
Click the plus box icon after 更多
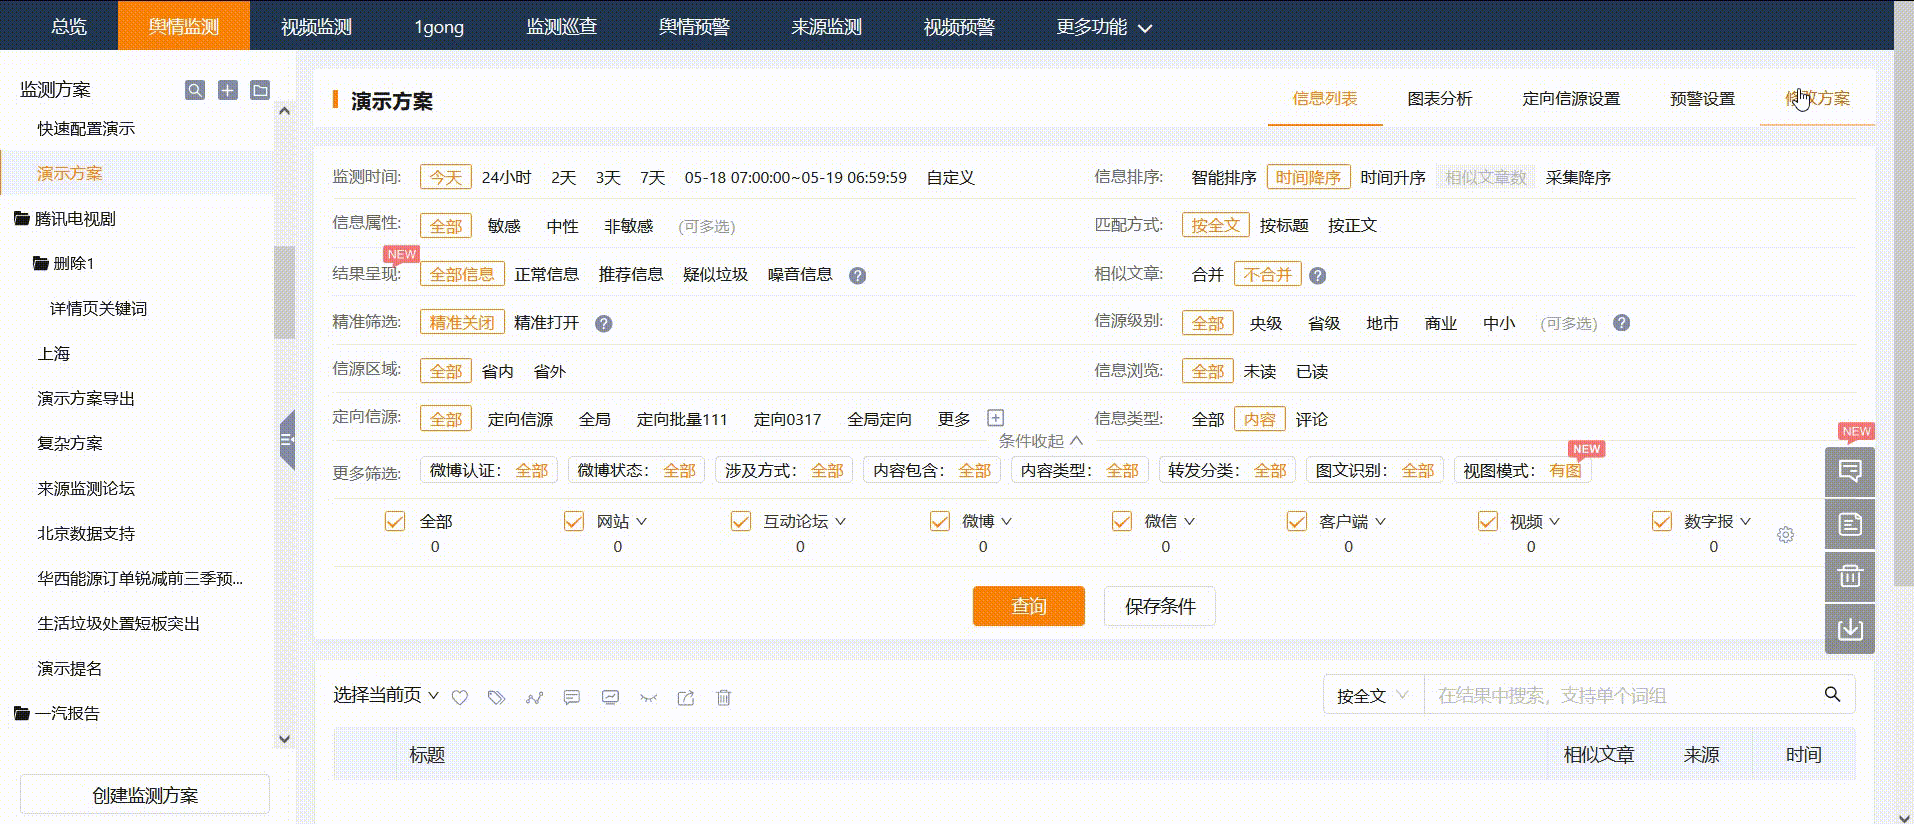click(995, 418)
